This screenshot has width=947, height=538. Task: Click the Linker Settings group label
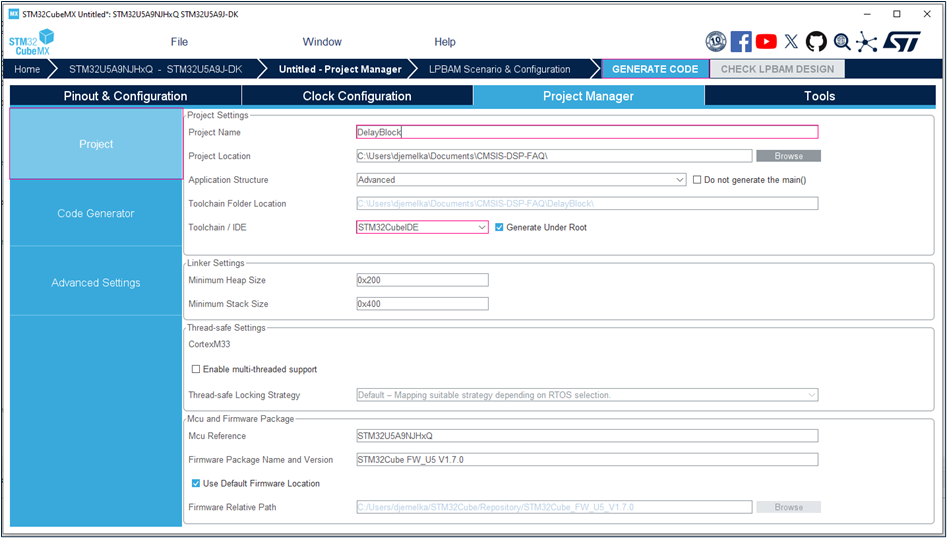tap(216, 263)
